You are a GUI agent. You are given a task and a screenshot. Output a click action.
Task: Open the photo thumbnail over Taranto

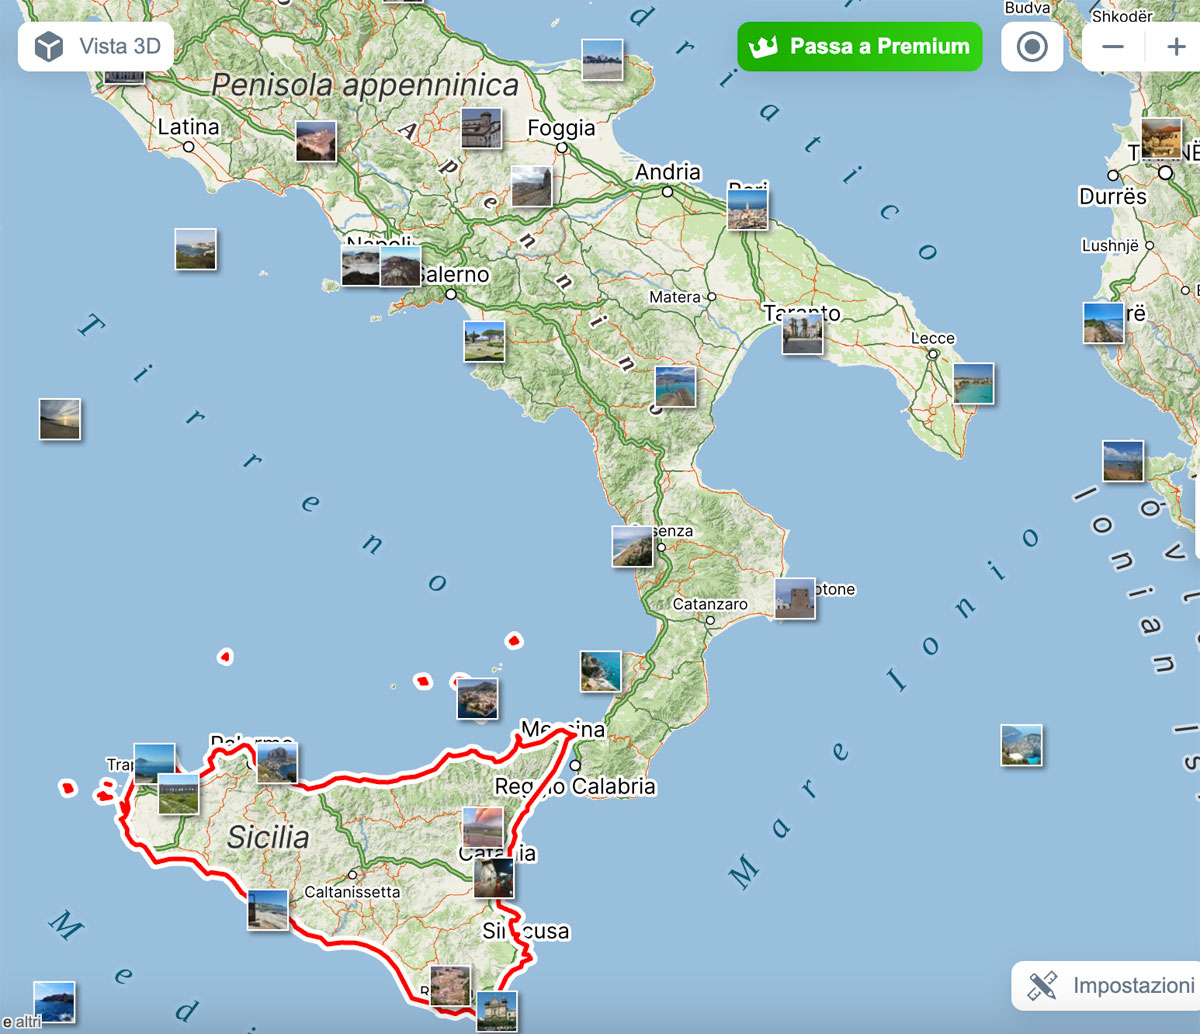pos(802,334)
